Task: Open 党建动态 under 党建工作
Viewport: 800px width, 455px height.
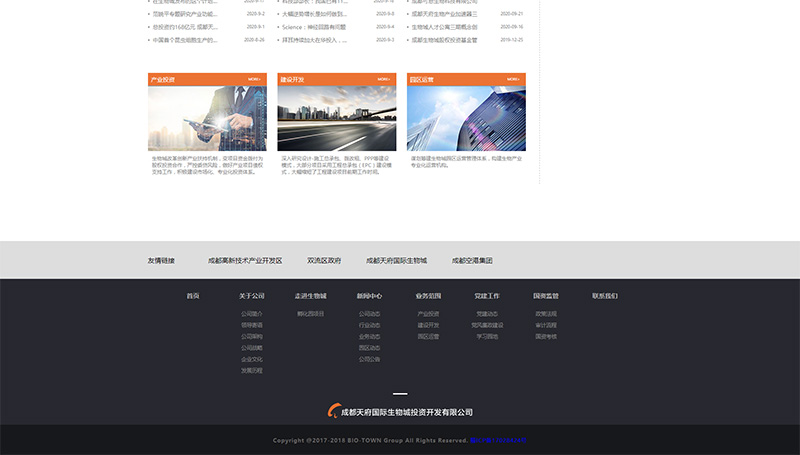Action: [487, 314]
